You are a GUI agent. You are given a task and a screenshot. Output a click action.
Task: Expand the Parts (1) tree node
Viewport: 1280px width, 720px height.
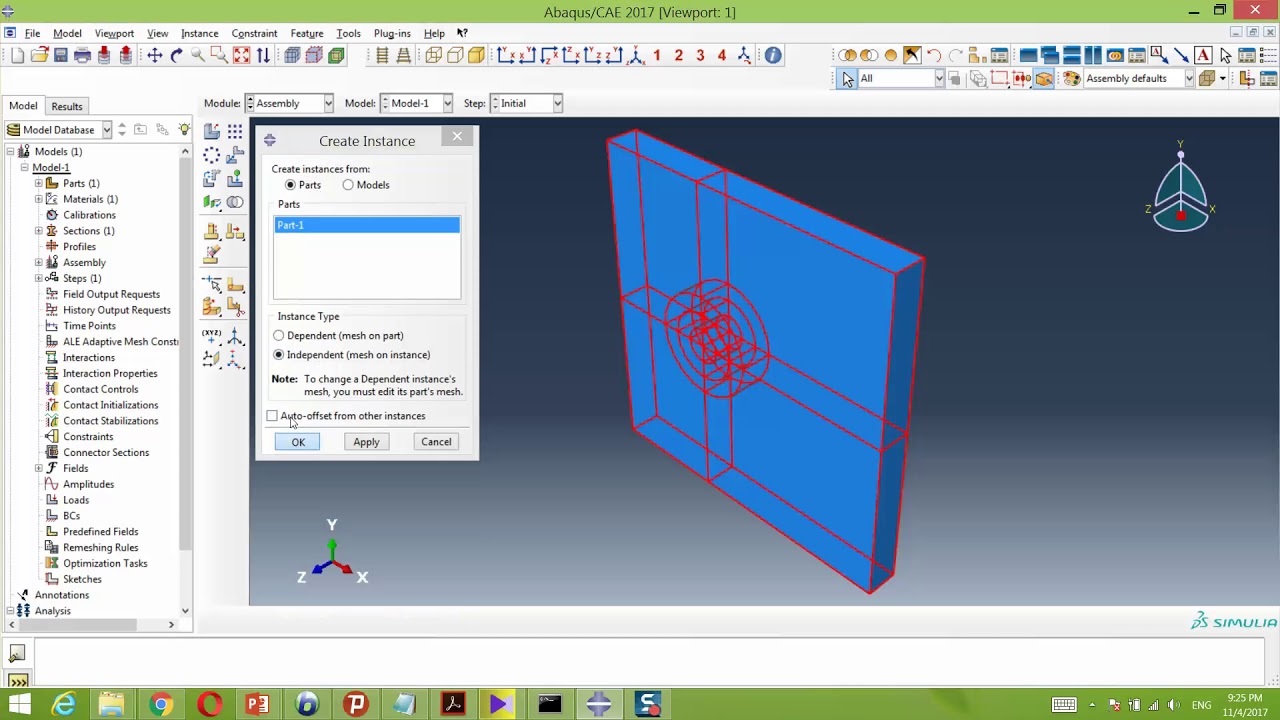pyautogui.click(x=39, y=183)
